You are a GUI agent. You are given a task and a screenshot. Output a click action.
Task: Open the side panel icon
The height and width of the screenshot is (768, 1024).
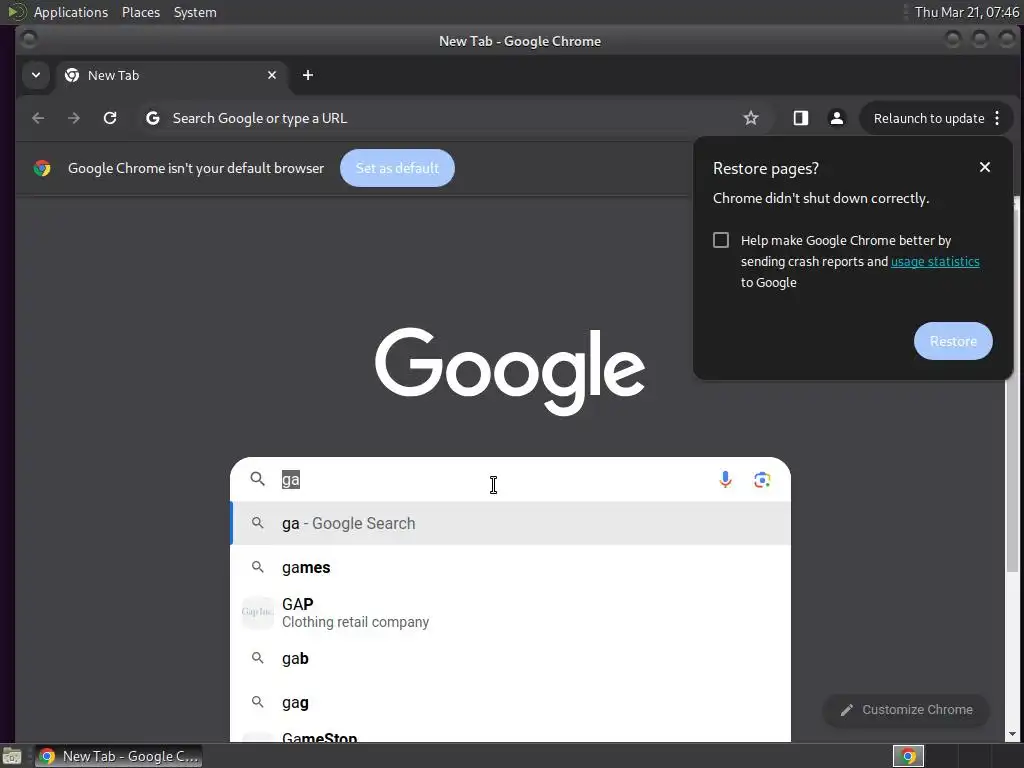tap(801, 118)
